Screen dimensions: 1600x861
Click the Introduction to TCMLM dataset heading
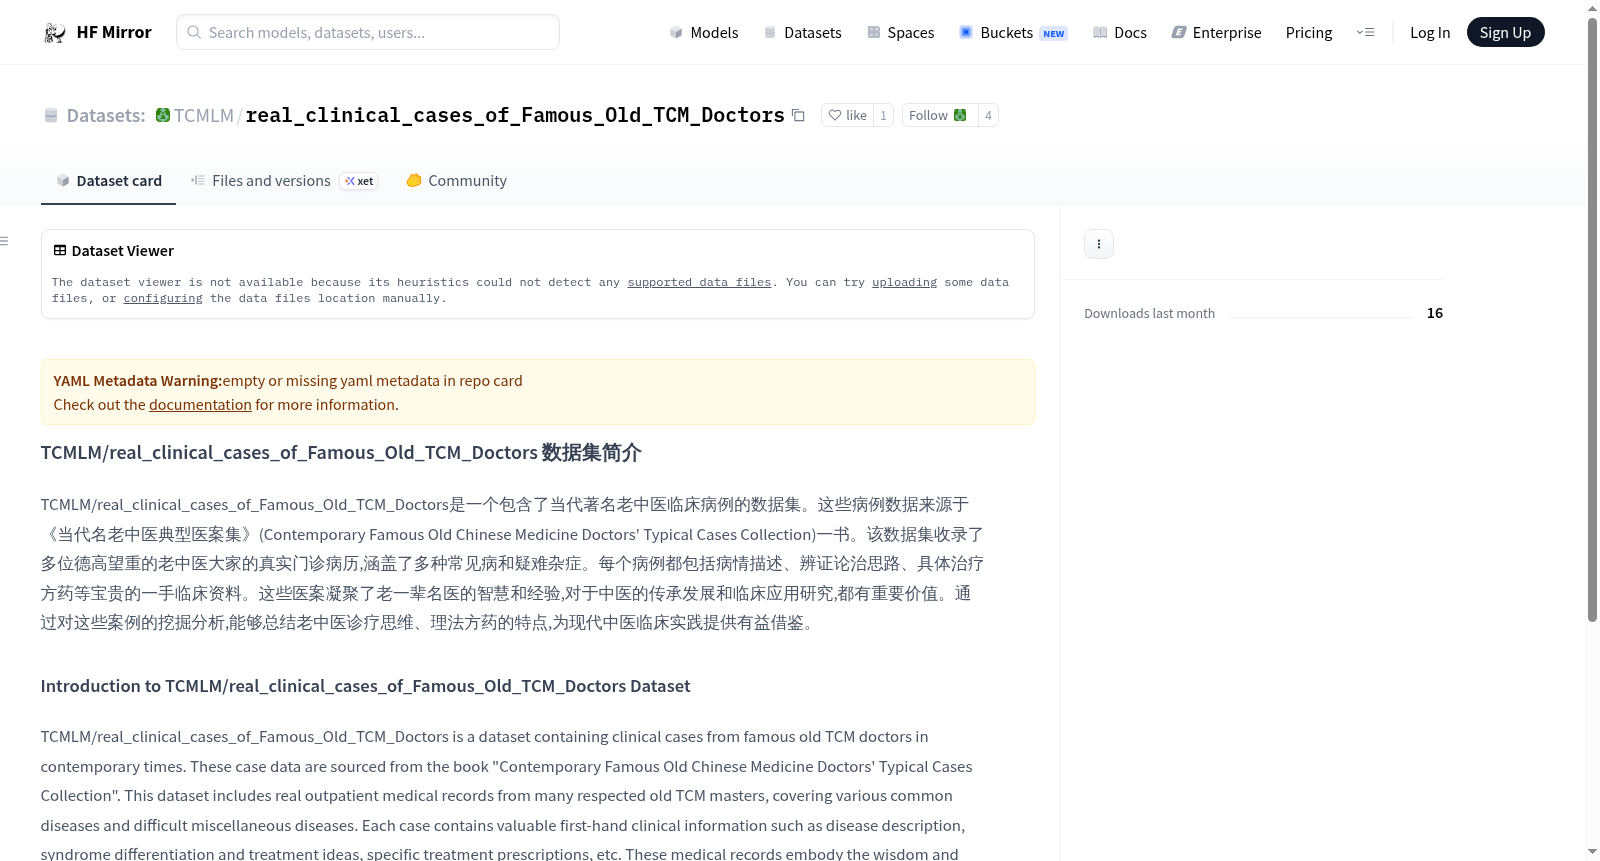tap(365, 686)
